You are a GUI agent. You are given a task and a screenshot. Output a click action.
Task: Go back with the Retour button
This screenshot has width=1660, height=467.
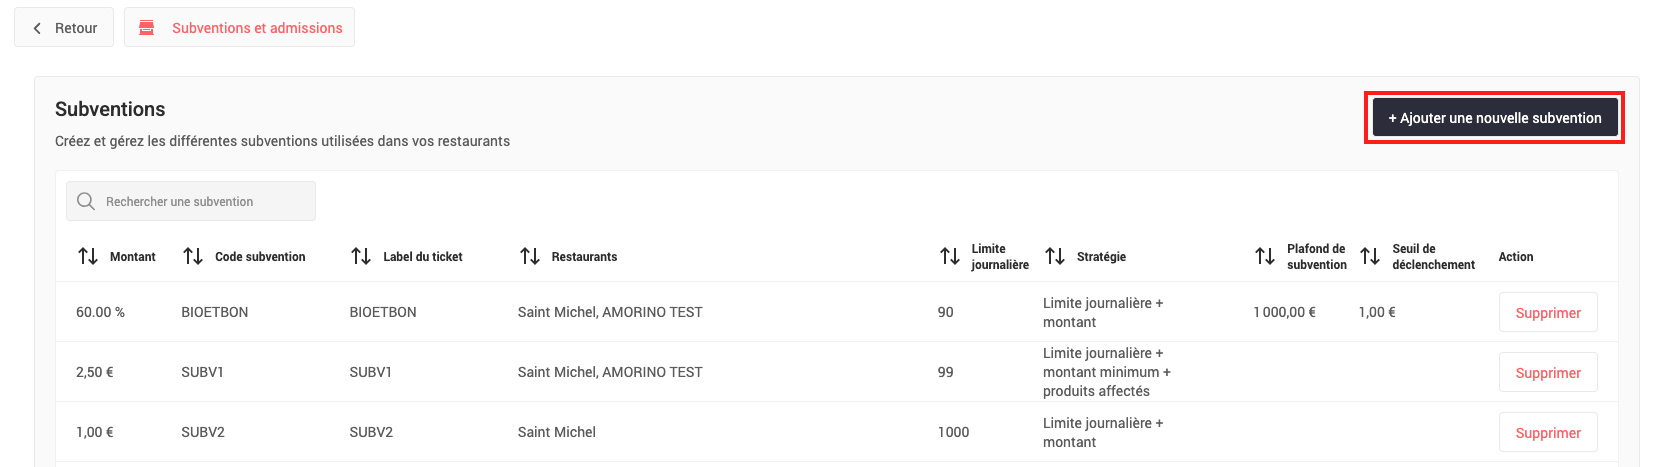click(x=64, y=28)
